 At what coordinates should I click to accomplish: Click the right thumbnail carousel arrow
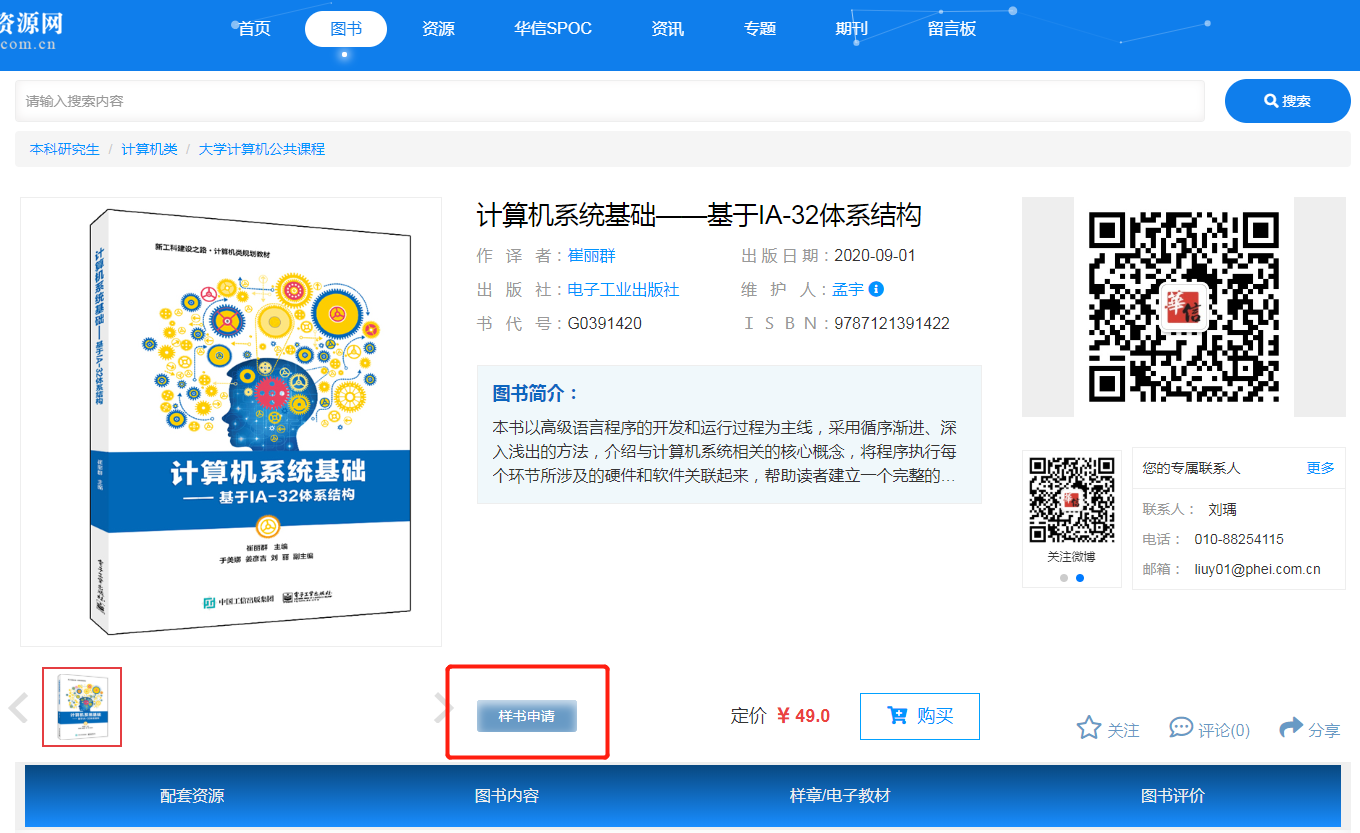[443, 708]
